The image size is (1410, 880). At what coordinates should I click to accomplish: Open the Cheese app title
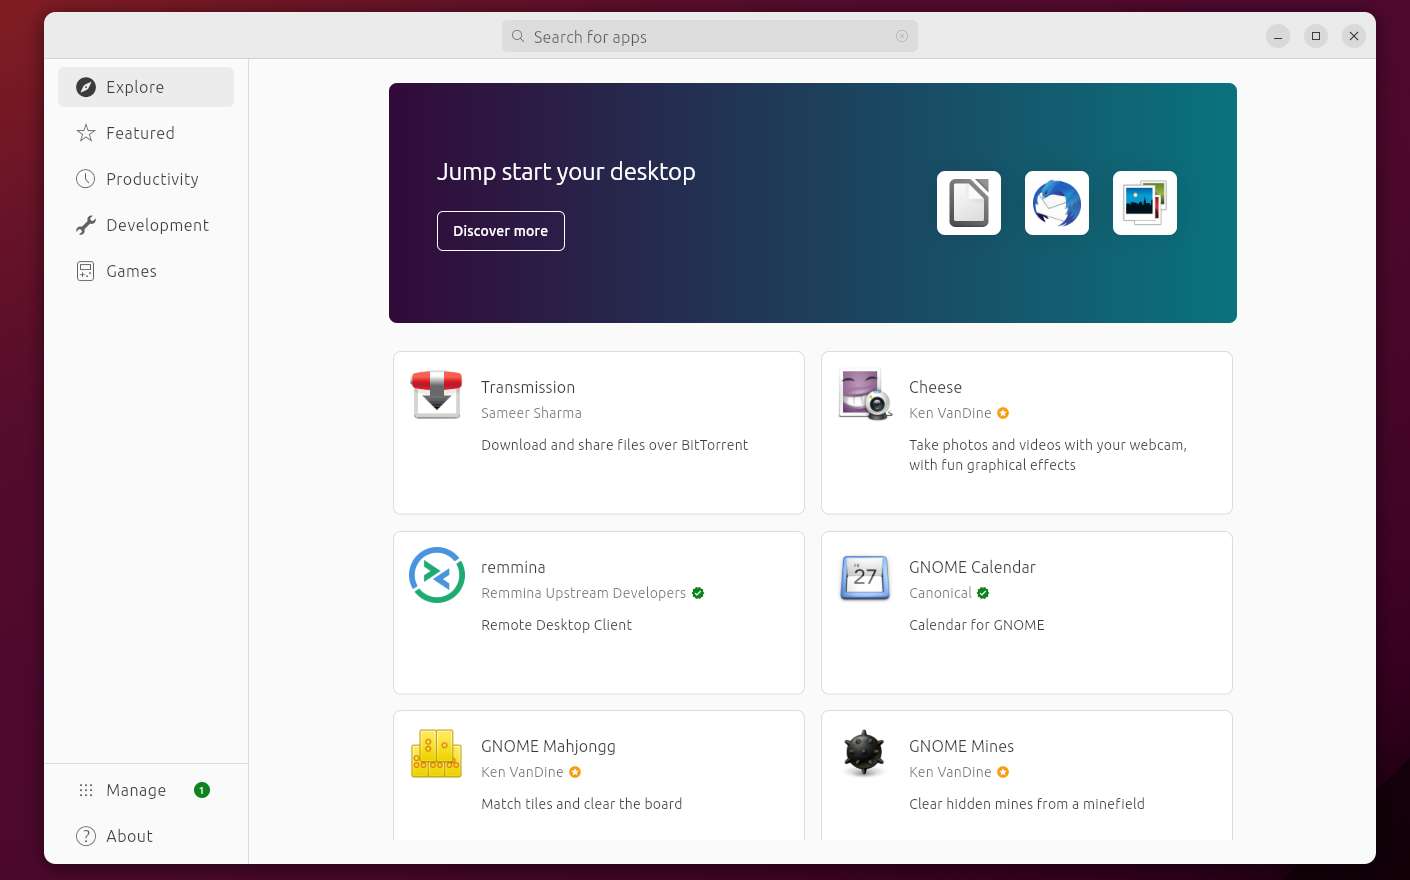point(935,387)
